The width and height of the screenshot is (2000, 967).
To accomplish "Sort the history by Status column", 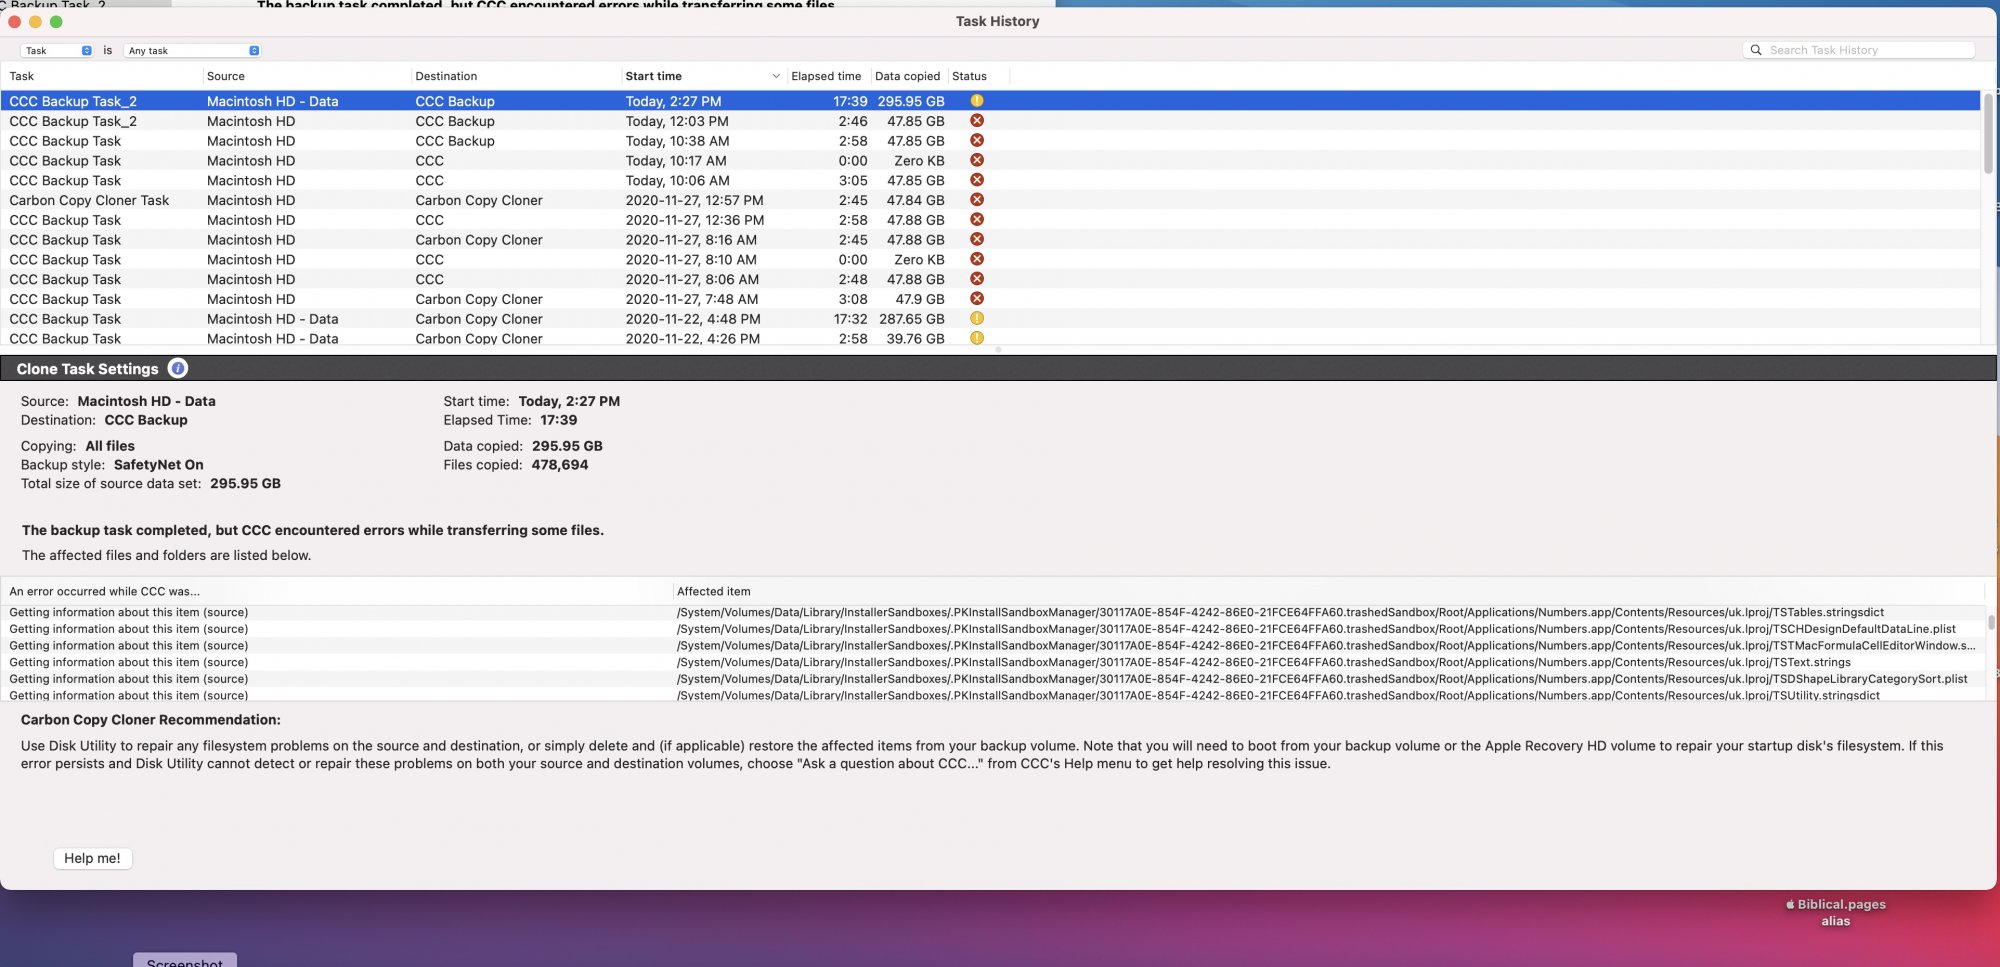I will tap(969, 76).
